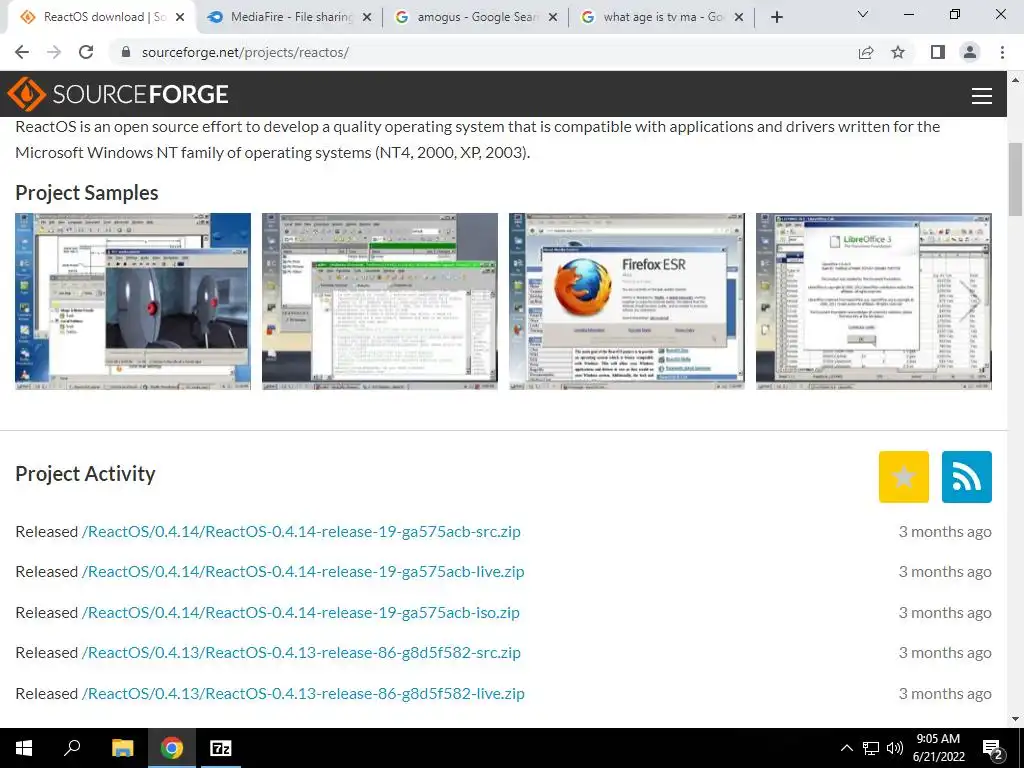Open the ReactOS-0.4.14 live.zip release link
The image size is (1024, 768).
point(303,571)
